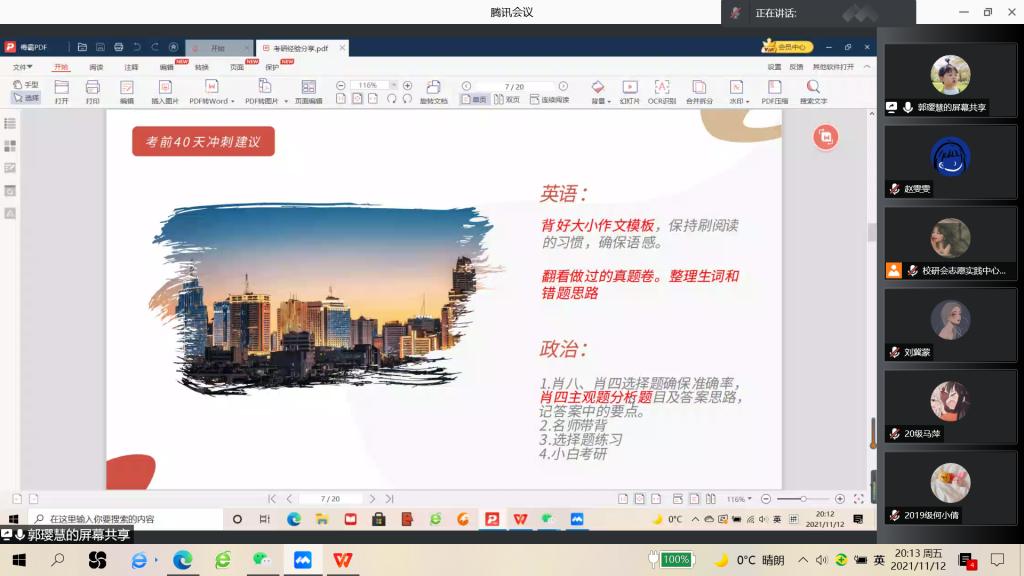Viewport: 1024px width, 576px height.
Task: Switch to 手型 hand tool mode
Action: (26, 85)
